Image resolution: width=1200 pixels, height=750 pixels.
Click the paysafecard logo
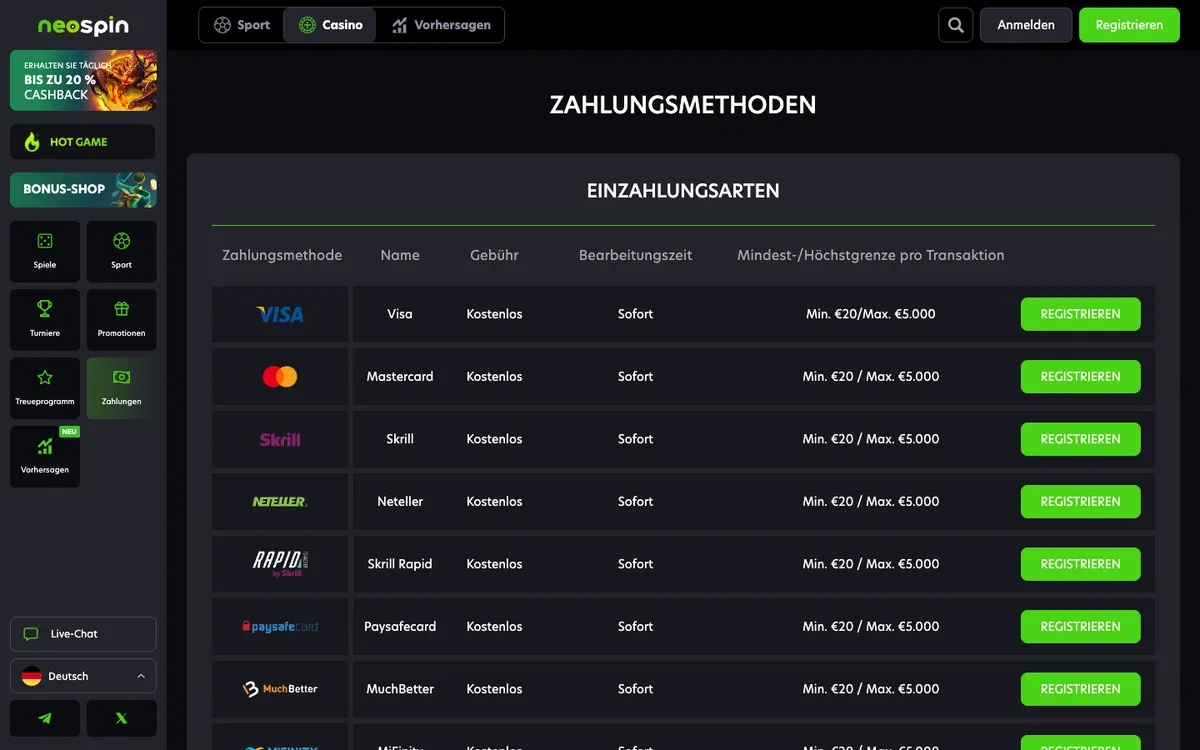pos(280,626)
